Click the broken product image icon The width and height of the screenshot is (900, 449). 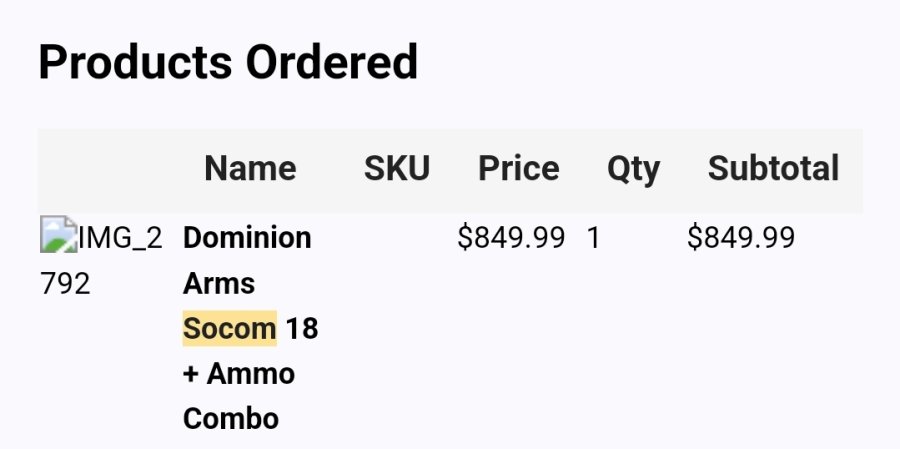(59, 234)
